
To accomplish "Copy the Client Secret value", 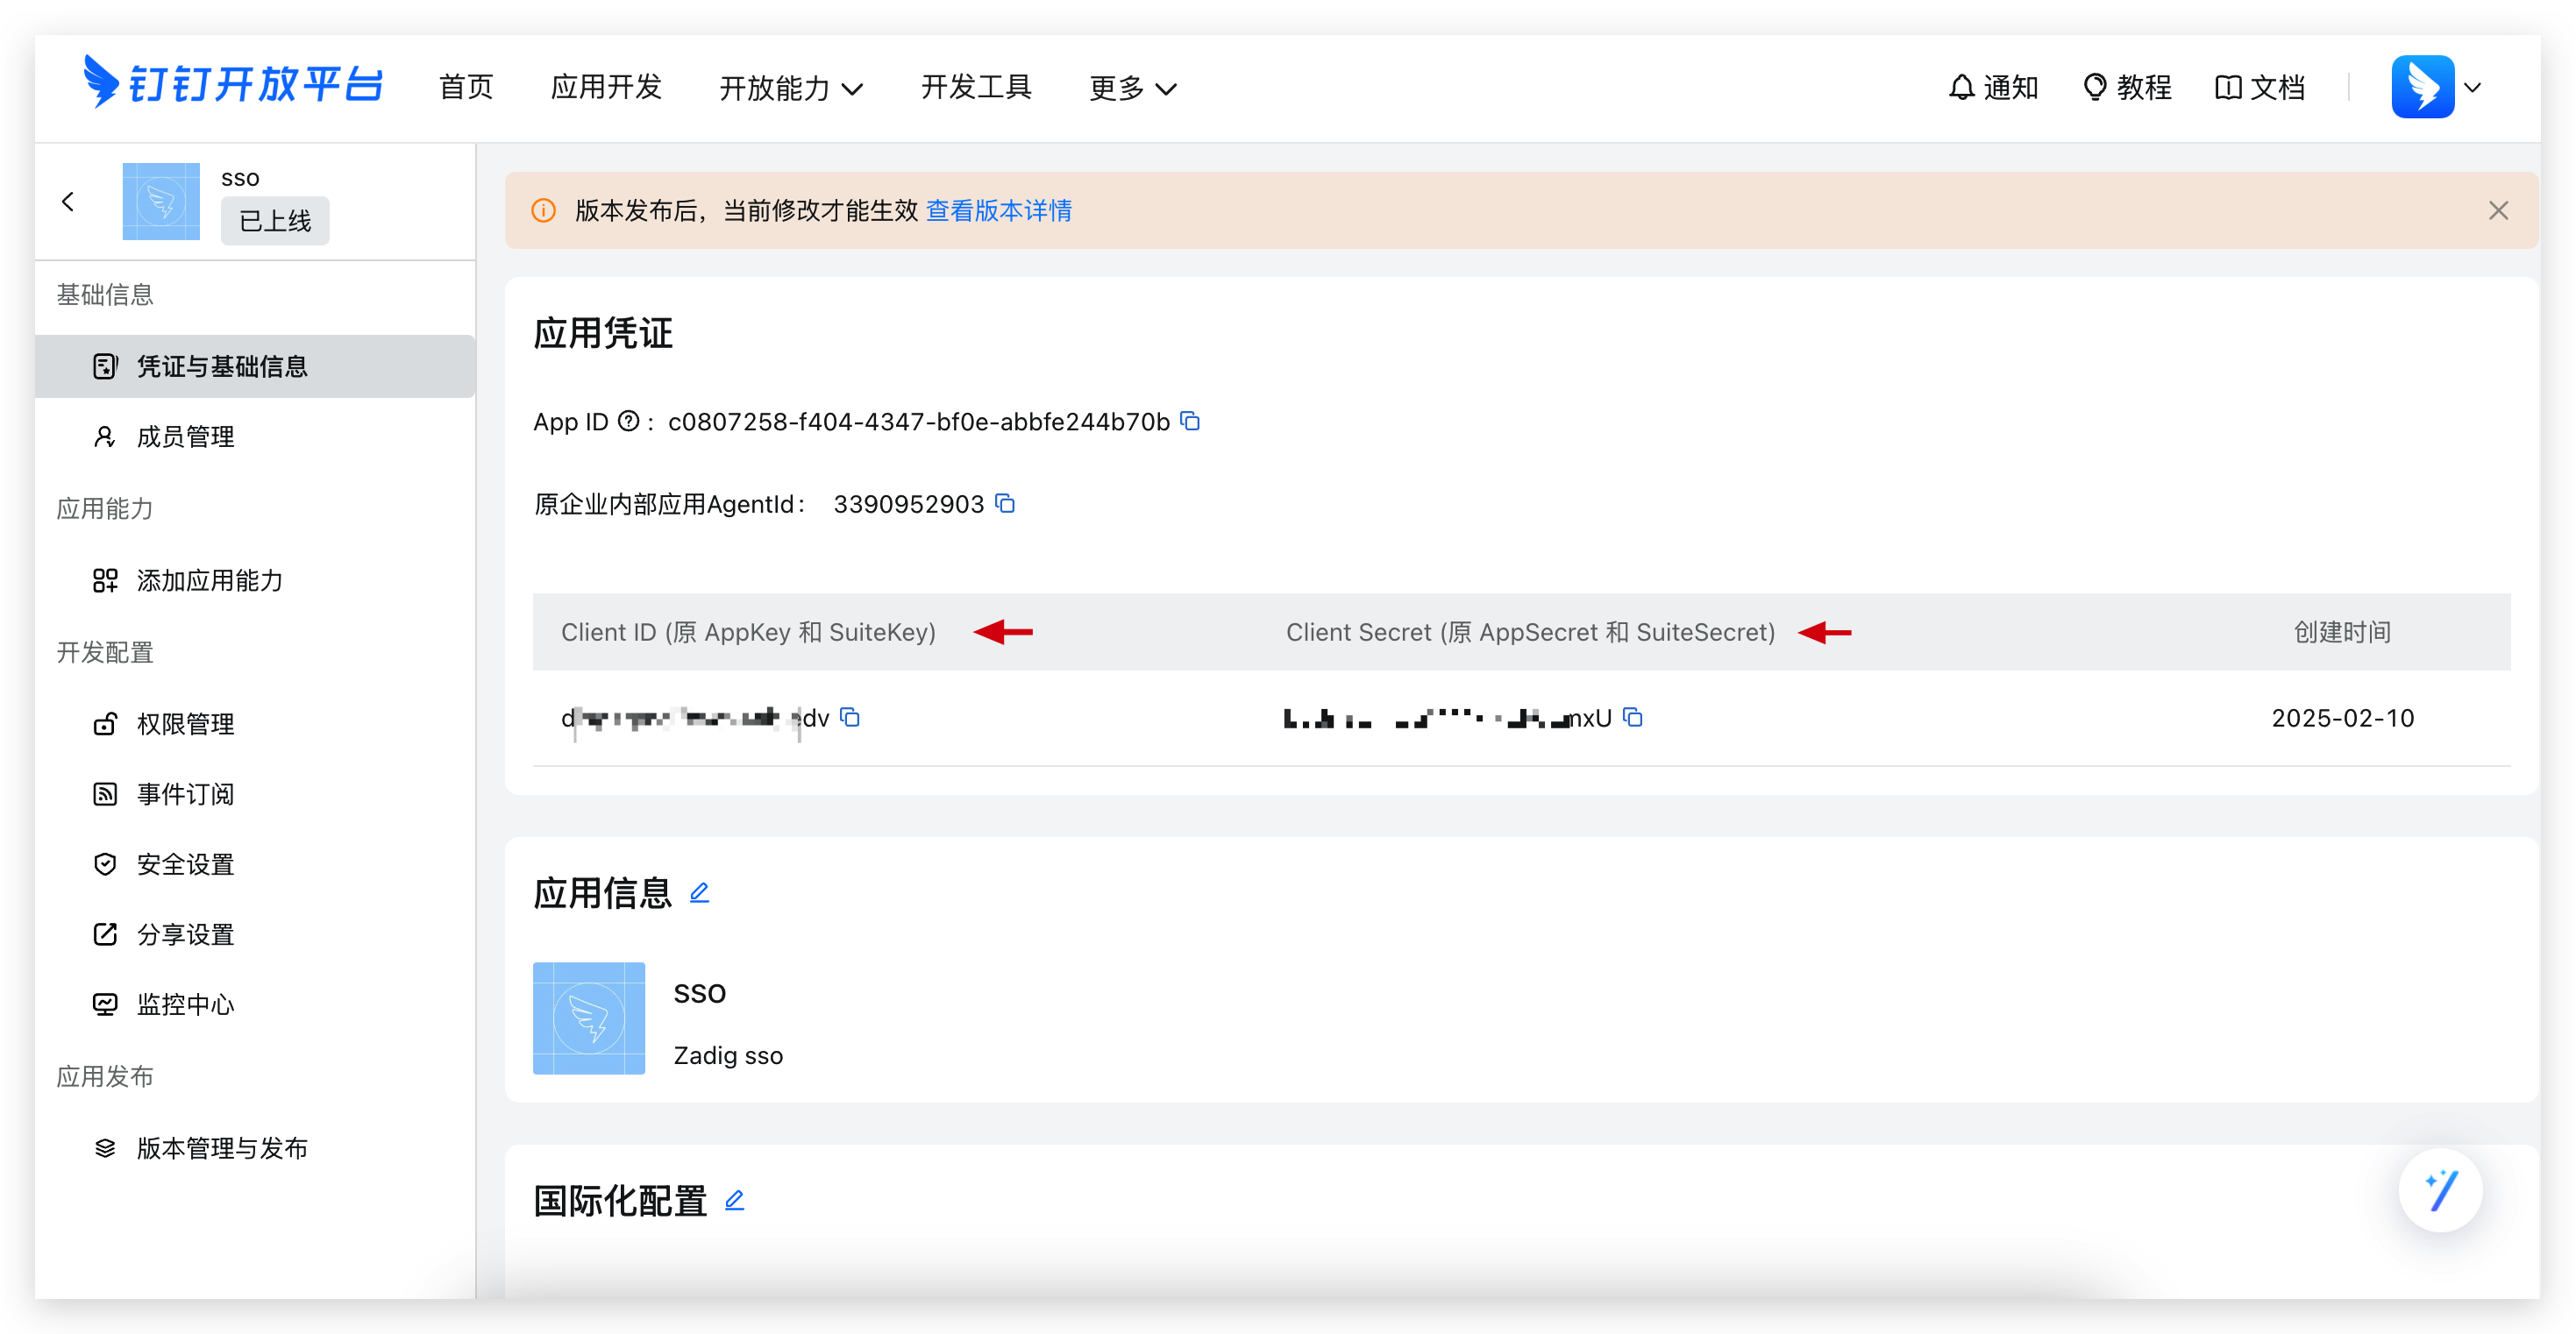I will [1633, 717].
